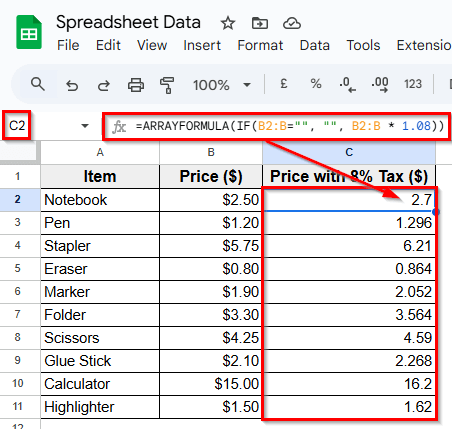Image resolution: width=452 pixels, height=429 pixels.
Task: Open the 123 more formats menu
Action: click(413, 84)
